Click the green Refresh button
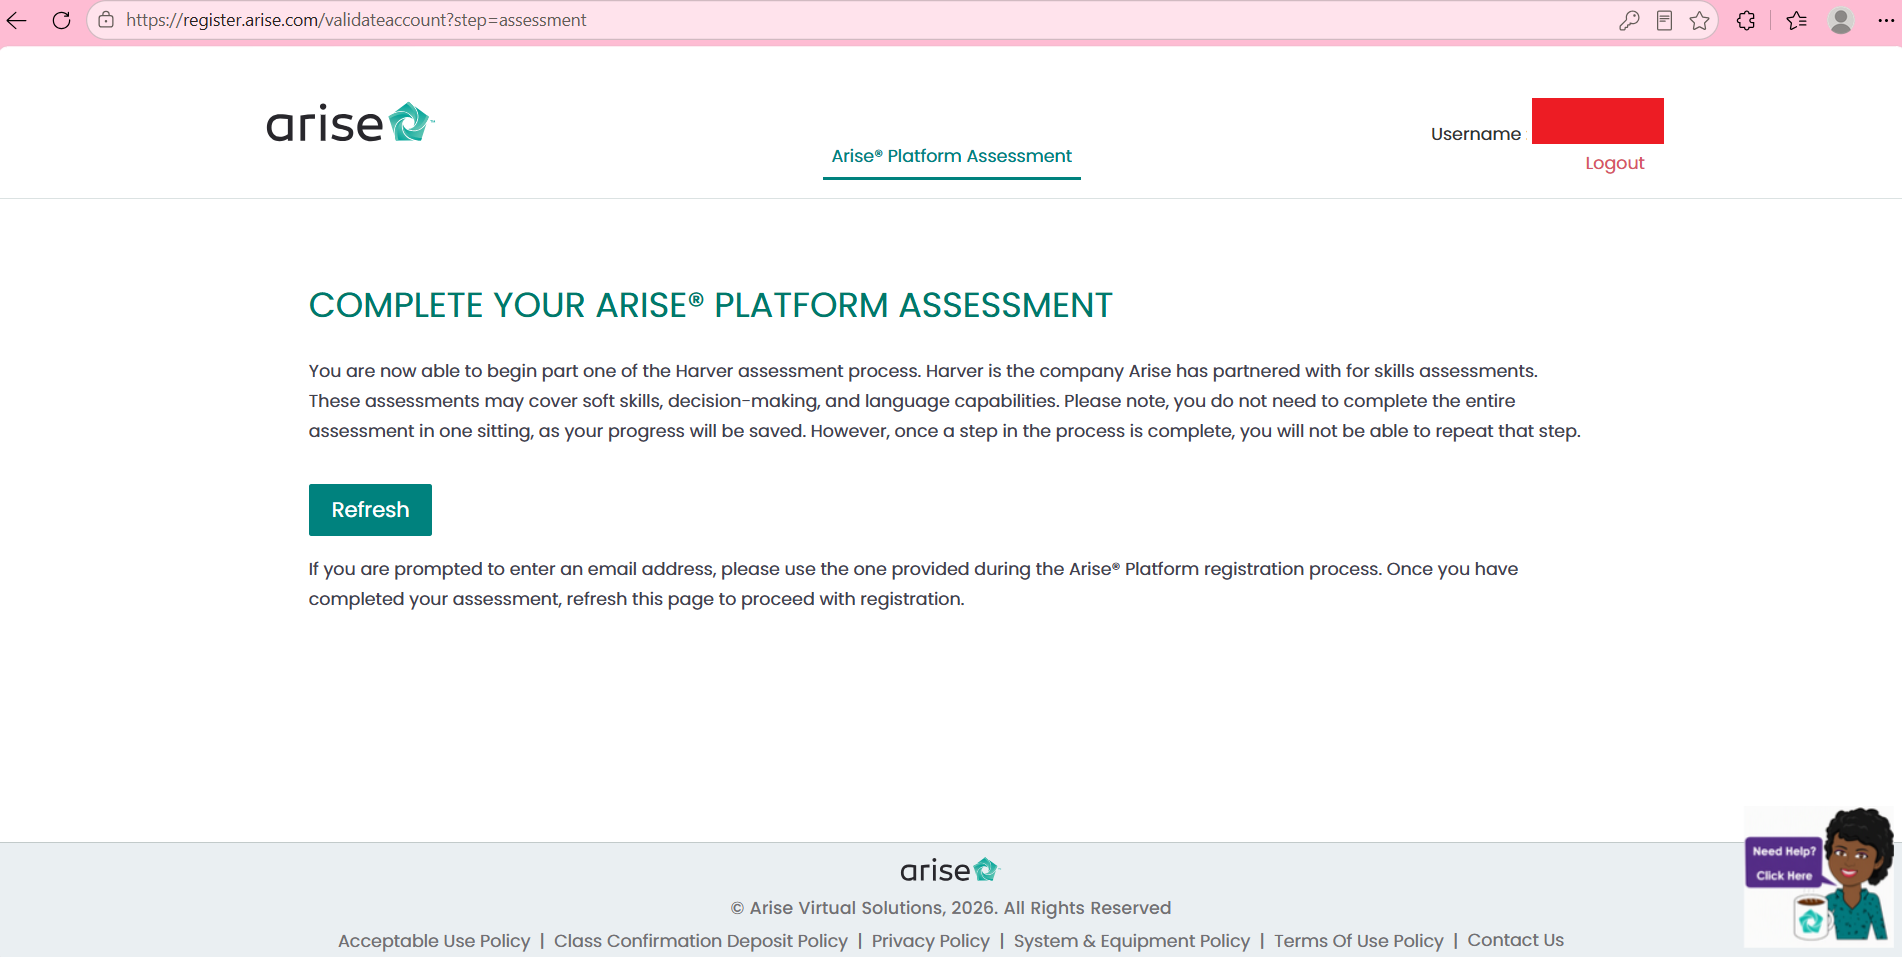 click(370, 510)
